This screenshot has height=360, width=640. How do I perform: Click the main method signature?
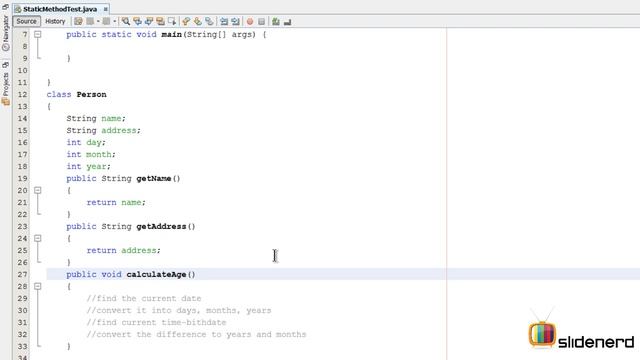(166, 34)
